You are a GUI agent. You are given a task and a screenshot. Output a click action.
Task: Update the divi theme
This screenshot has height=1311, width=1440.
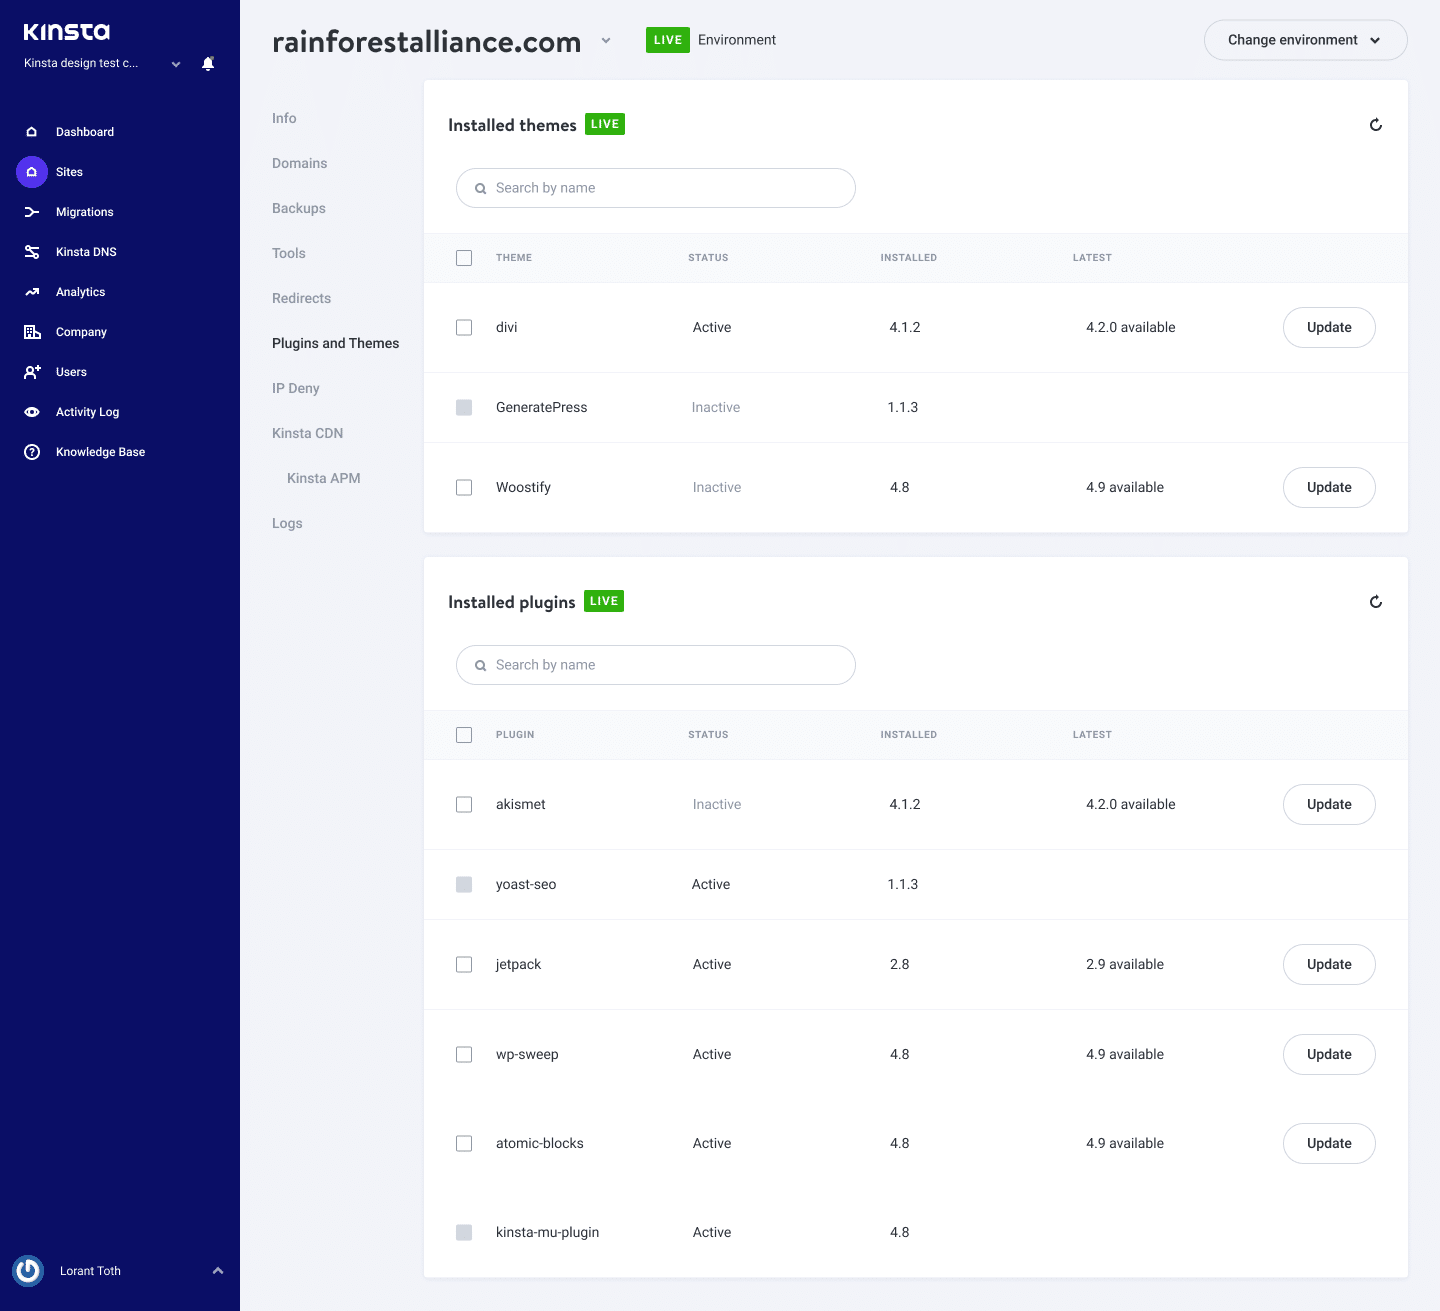1329,328
